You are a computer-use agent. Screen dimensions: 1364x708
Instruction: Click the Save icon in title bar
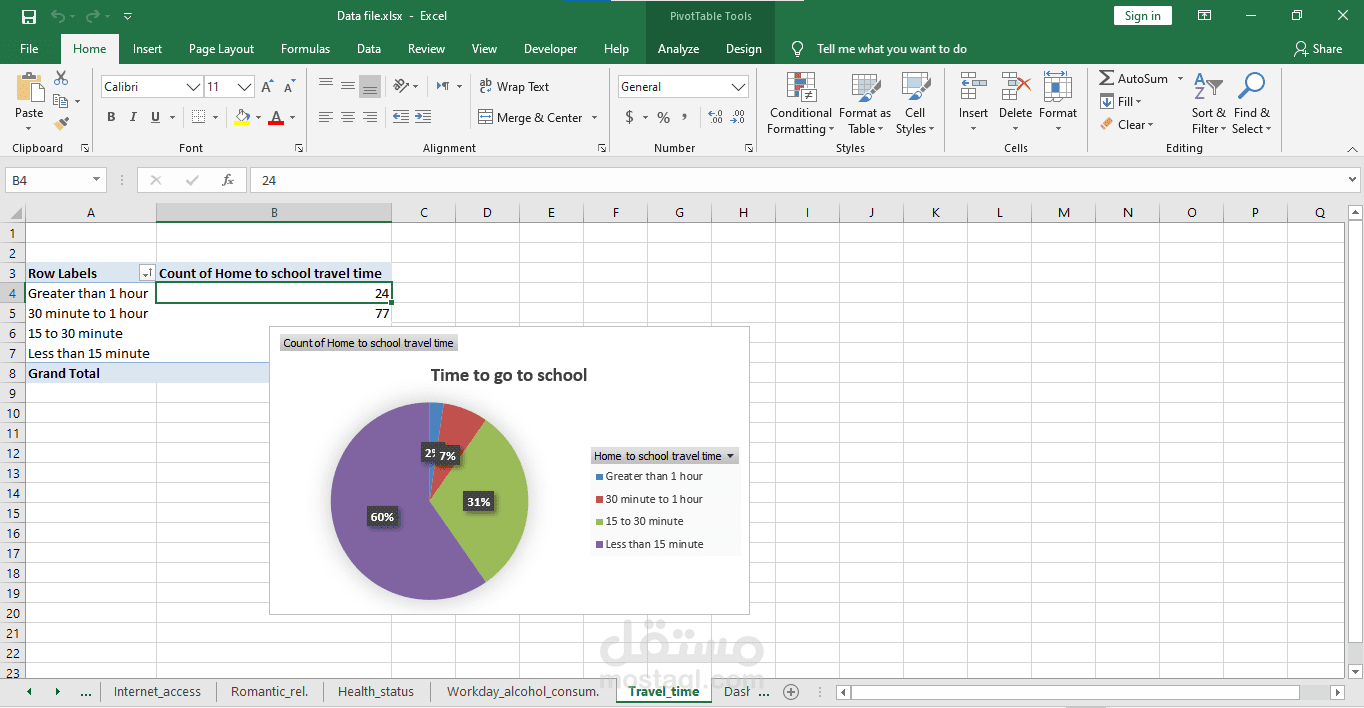[x=29, y=16]
